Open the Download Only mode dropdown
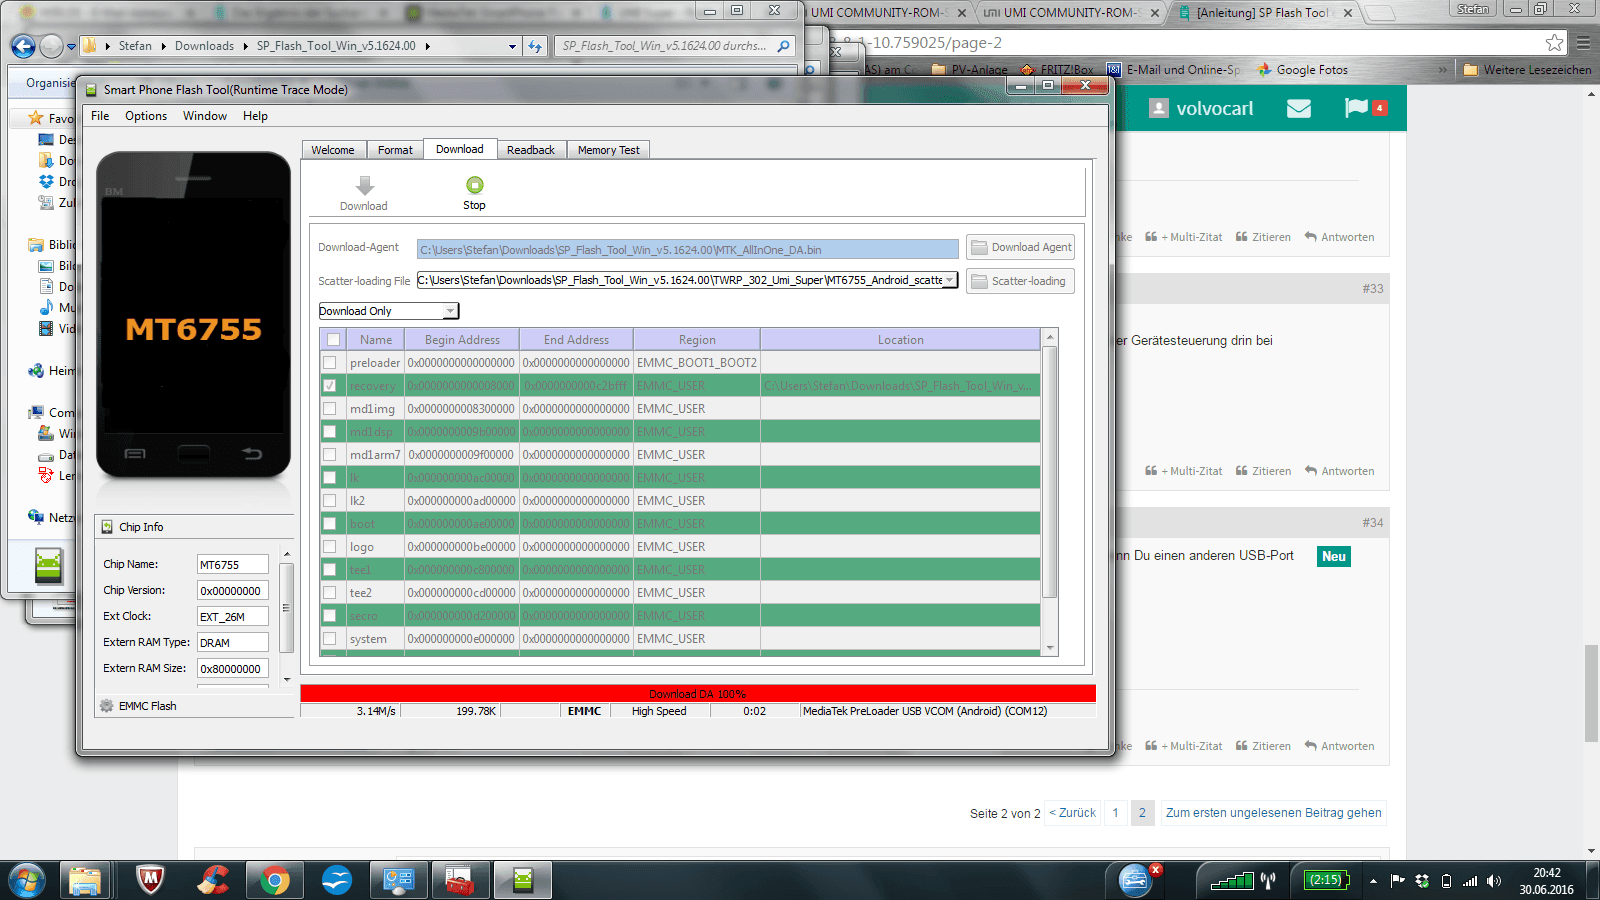 click(450, 311)
